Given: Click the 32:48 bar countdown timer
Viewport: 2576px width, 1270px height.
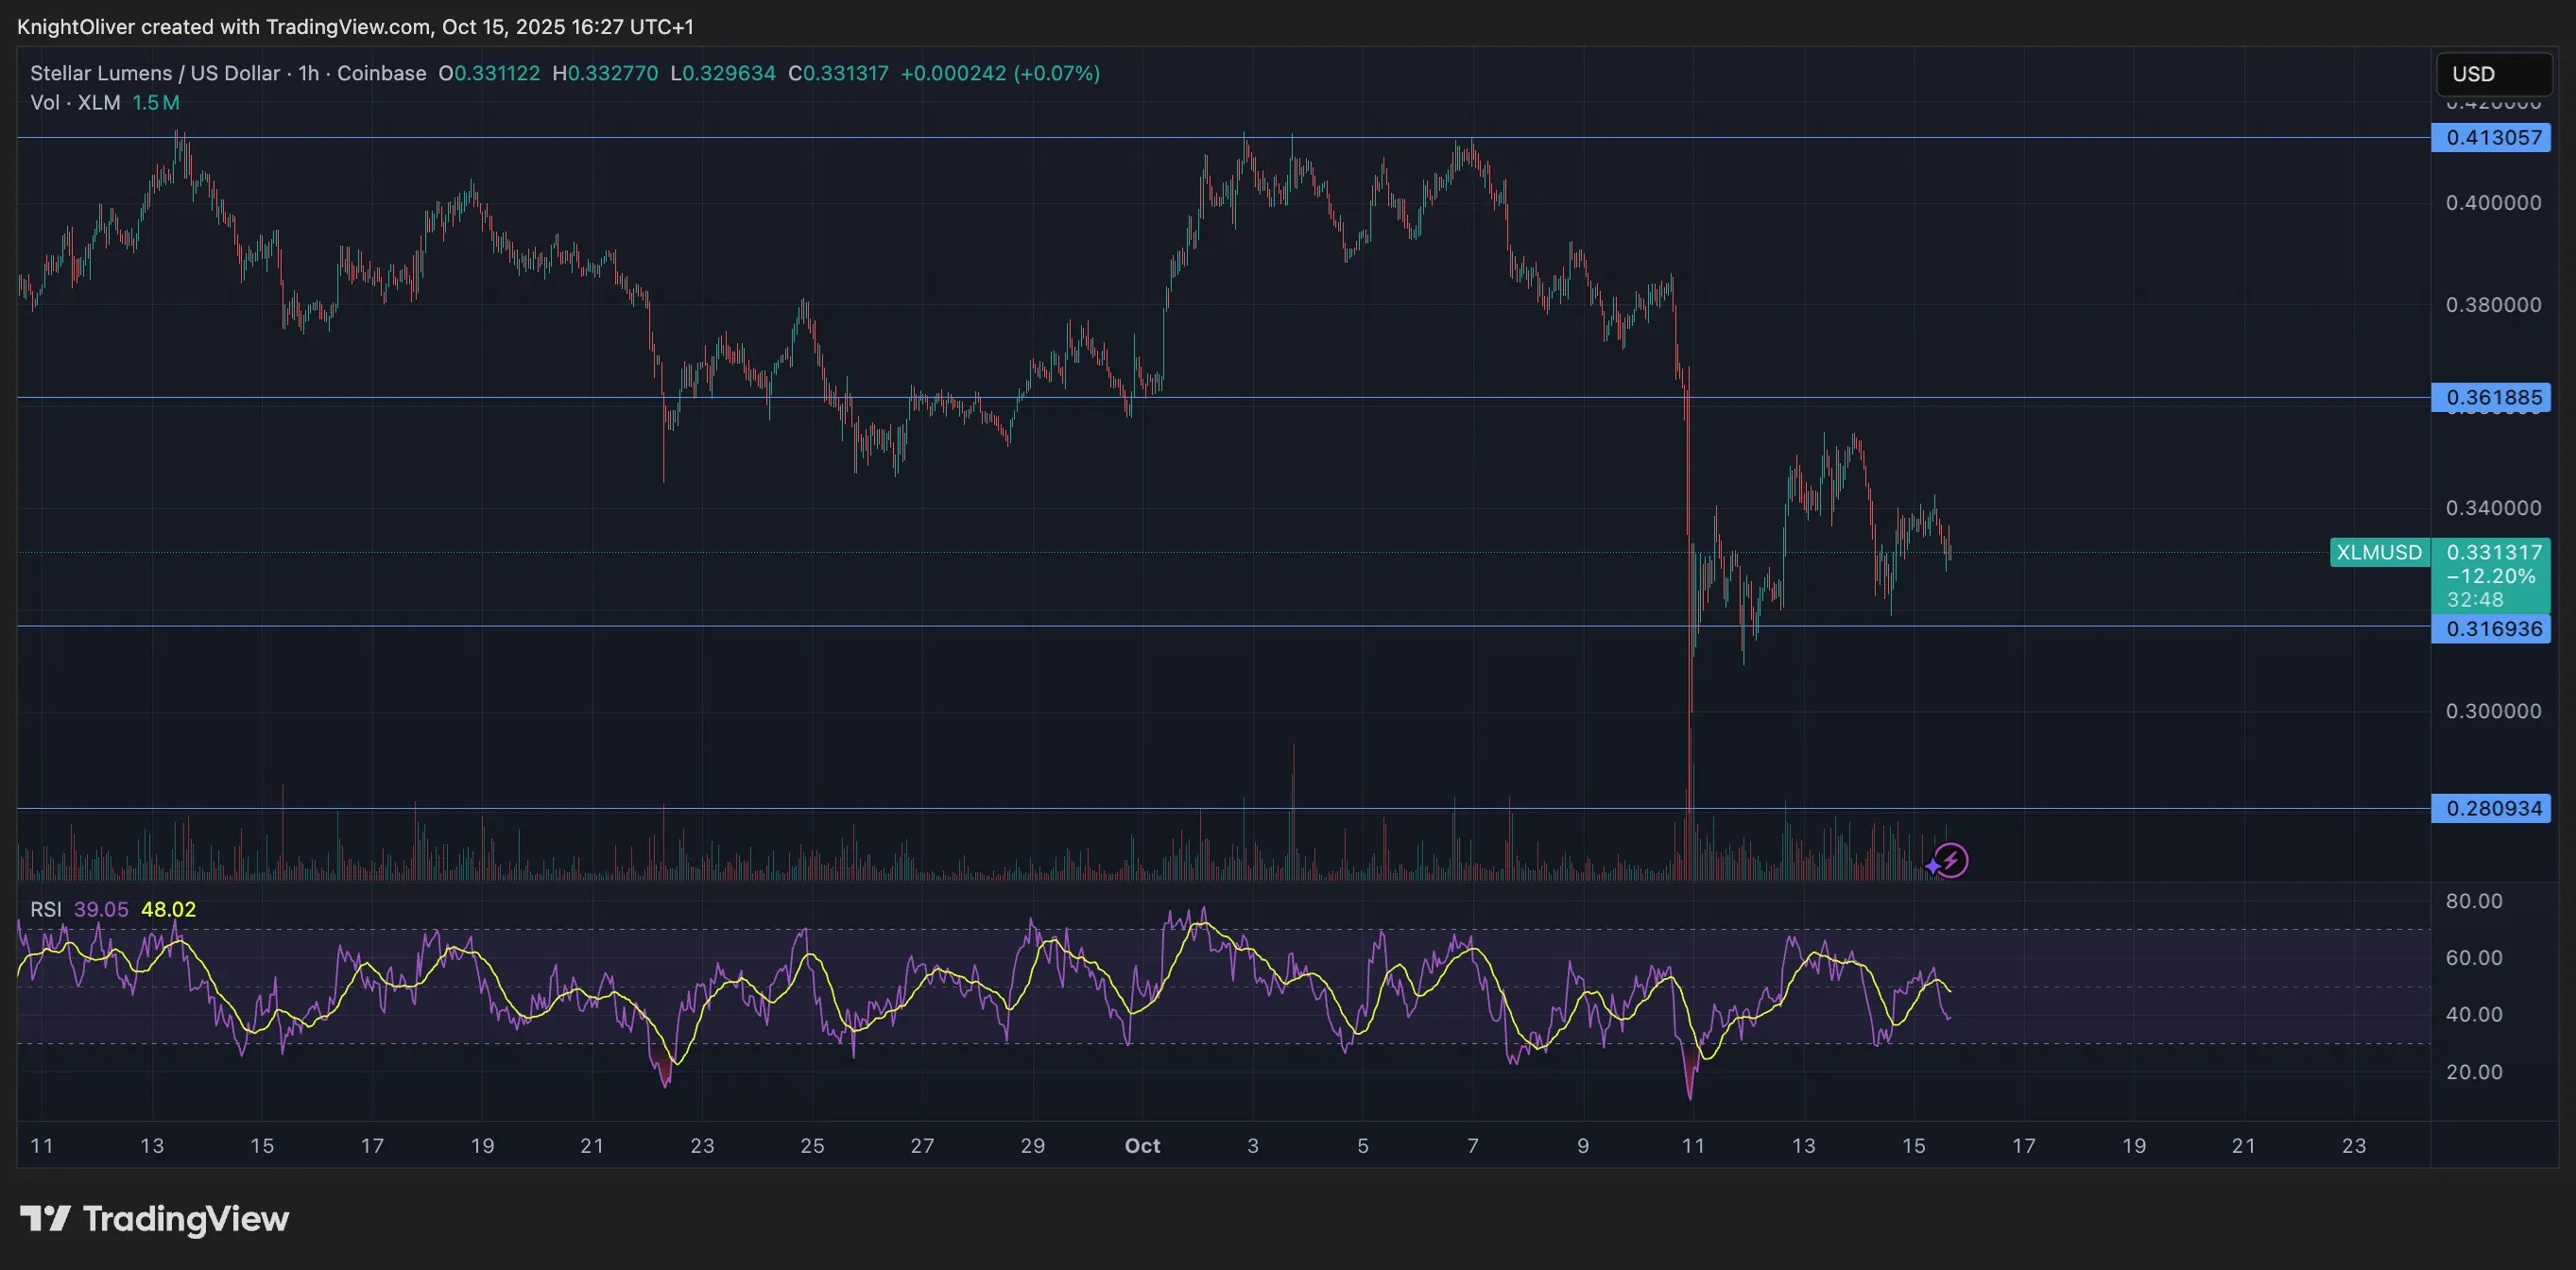Looking at the screenshot, I should click(x=2477, y=600).
